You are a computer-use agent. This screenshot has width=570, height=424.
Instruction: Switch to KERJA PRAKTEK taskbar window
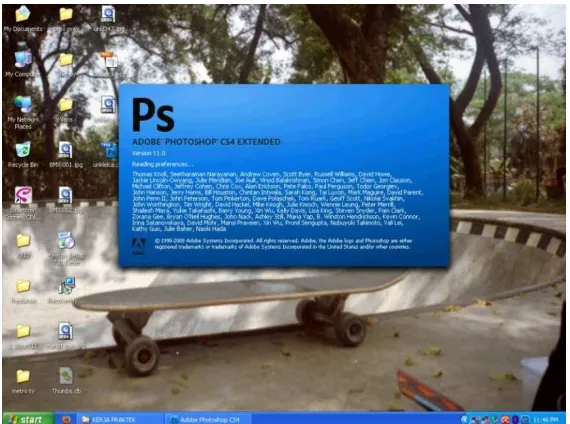[x=120, y=419]
